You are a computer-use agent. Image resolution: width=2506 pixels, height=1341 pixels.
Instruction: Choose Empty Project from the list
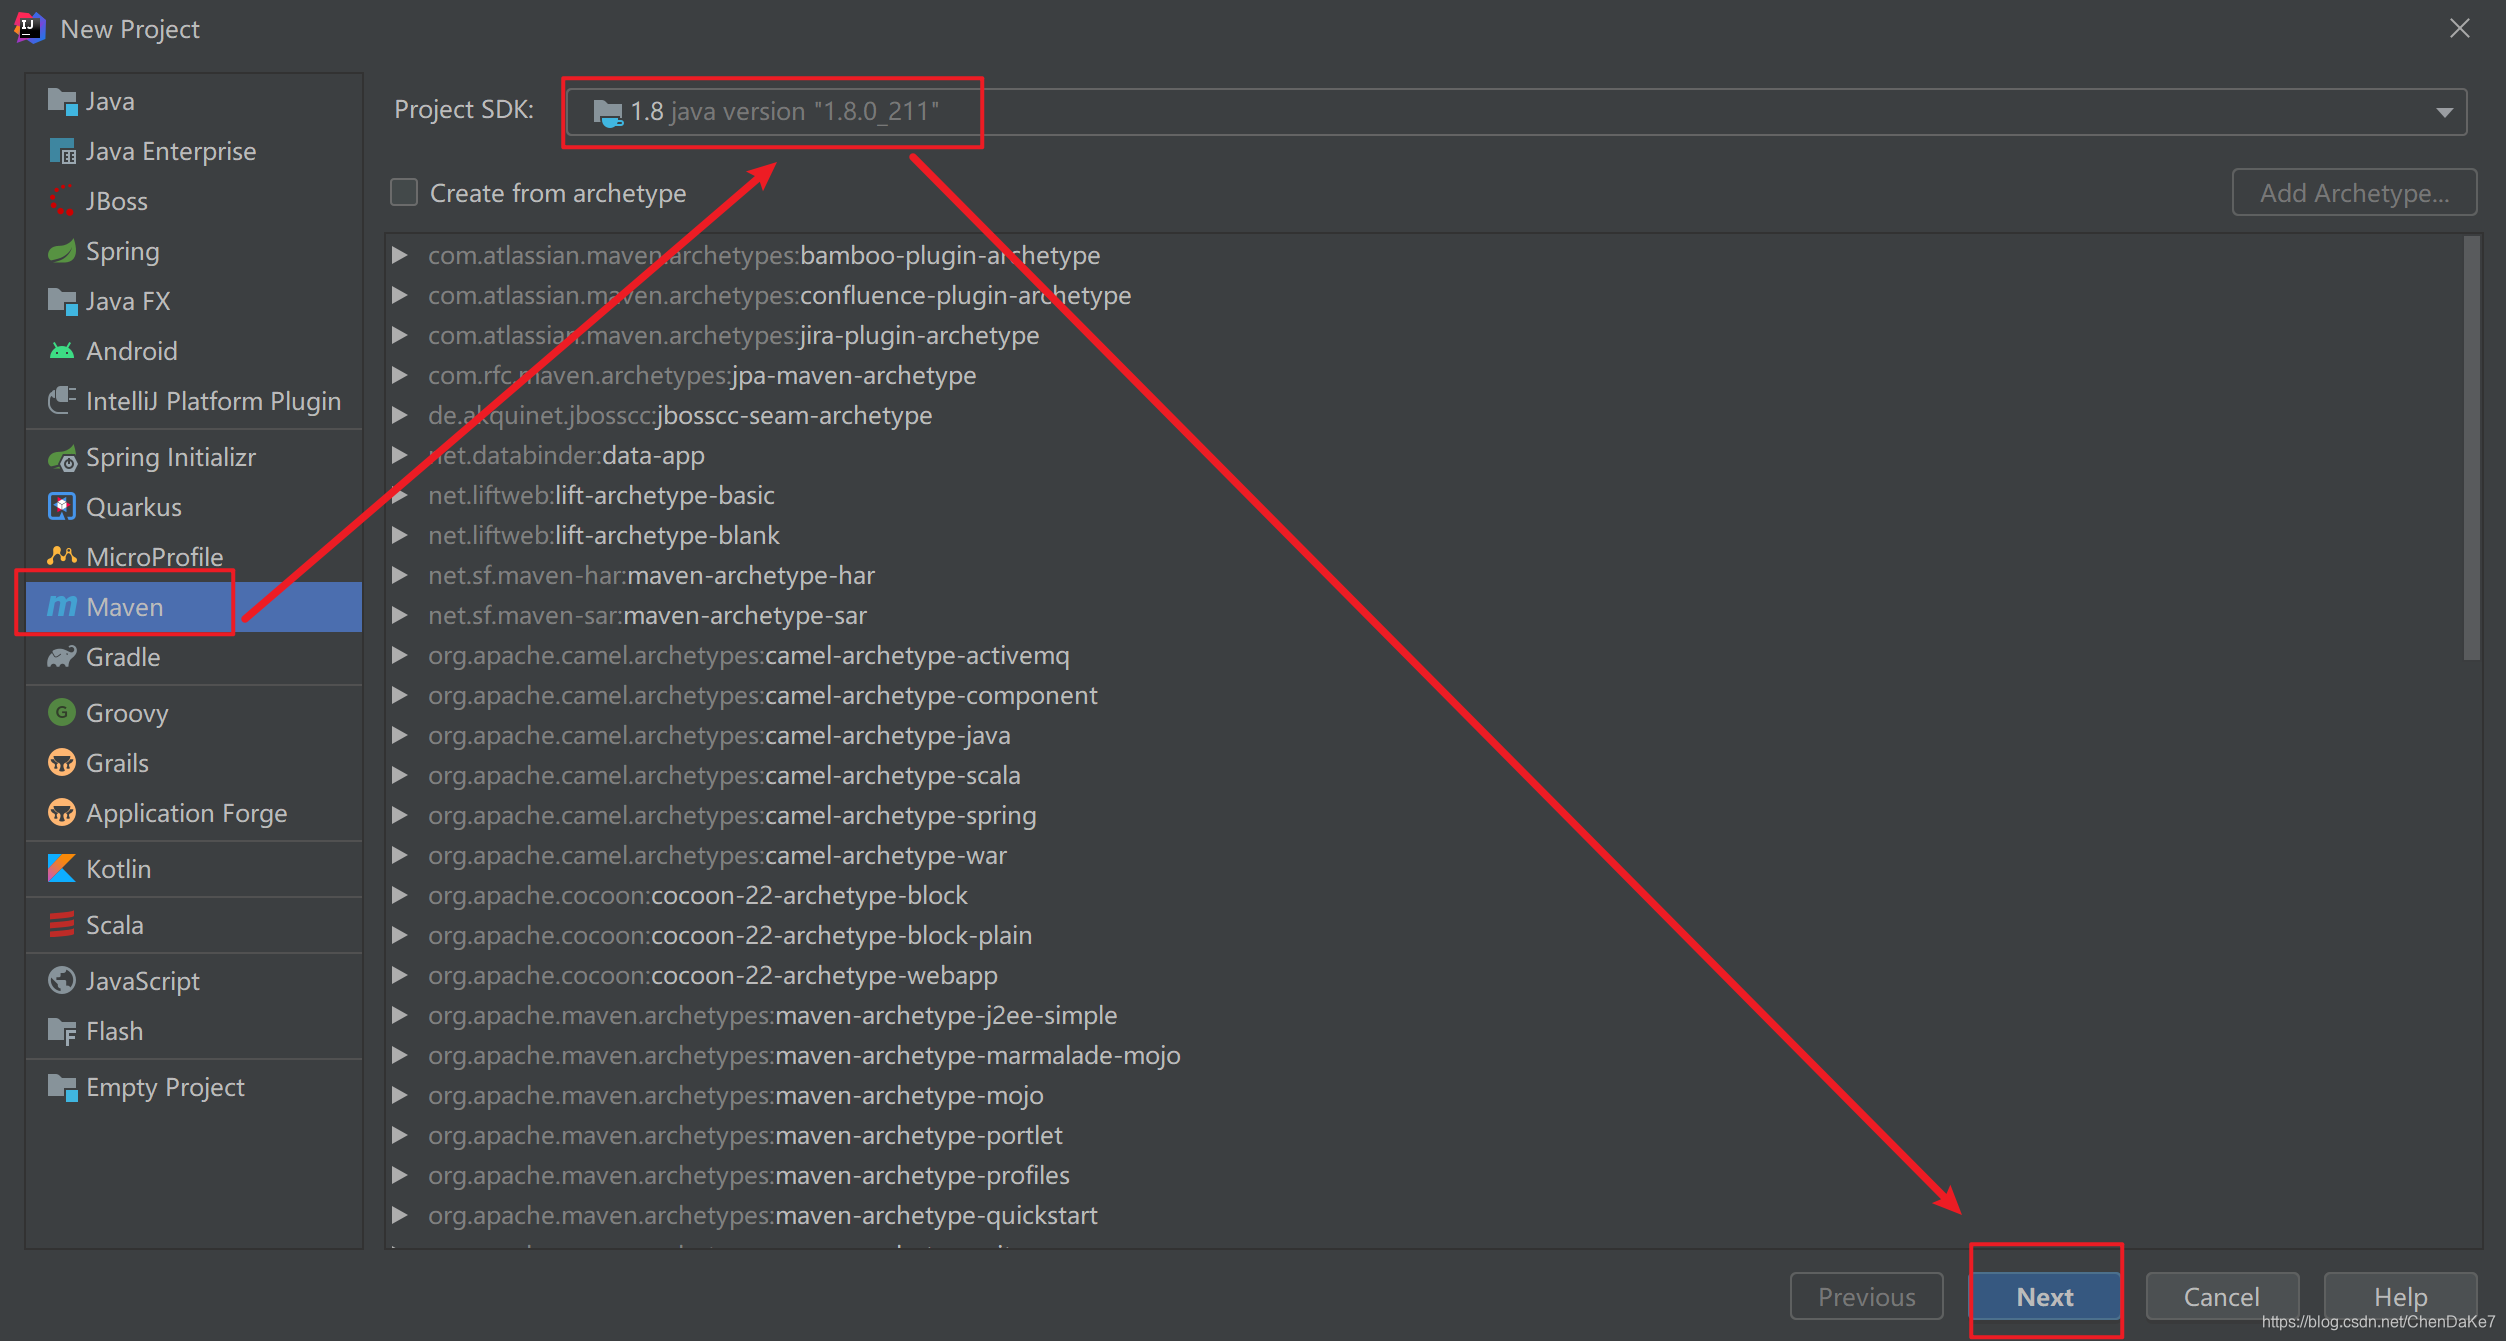click(x=165, y=1087)
